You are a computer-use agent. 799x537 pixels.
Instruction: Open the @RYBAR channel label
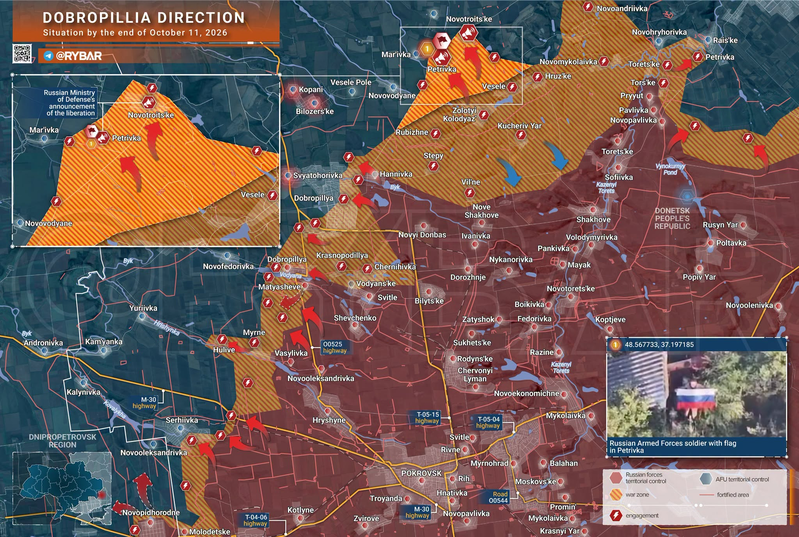[x=78, y=56]
